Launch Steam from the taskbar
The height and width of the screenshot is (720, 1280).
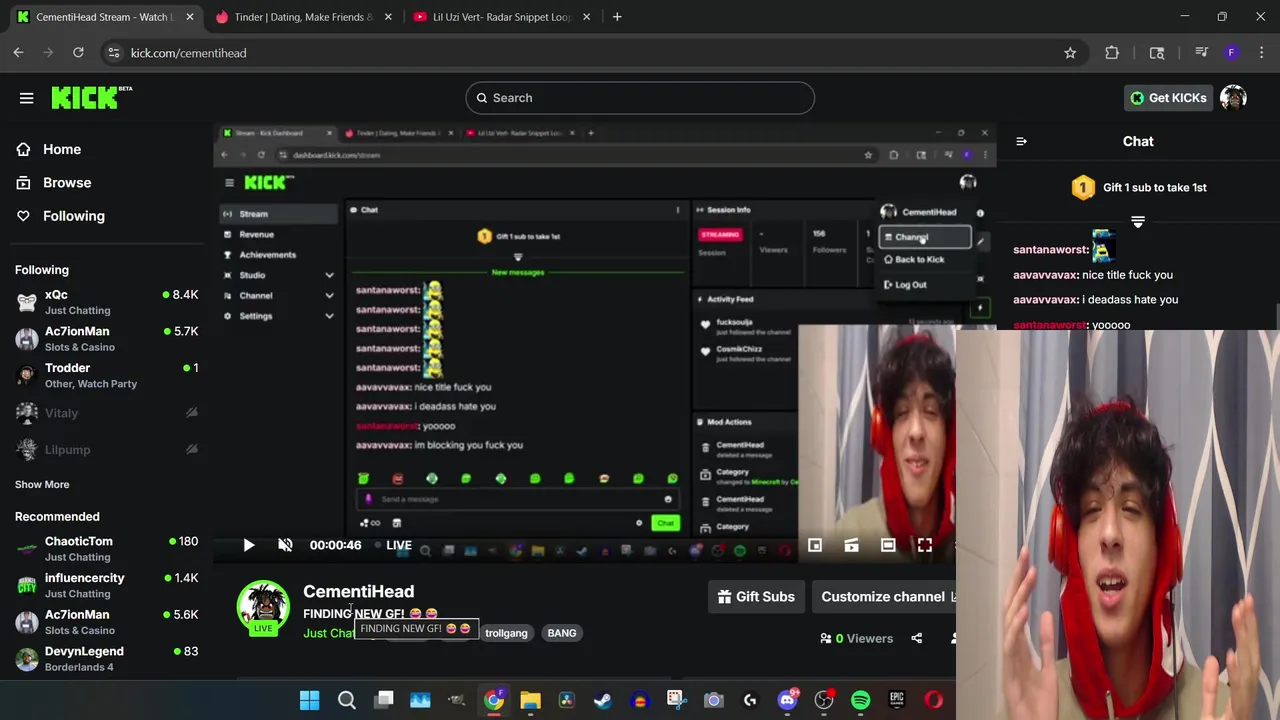click(603, 700)
